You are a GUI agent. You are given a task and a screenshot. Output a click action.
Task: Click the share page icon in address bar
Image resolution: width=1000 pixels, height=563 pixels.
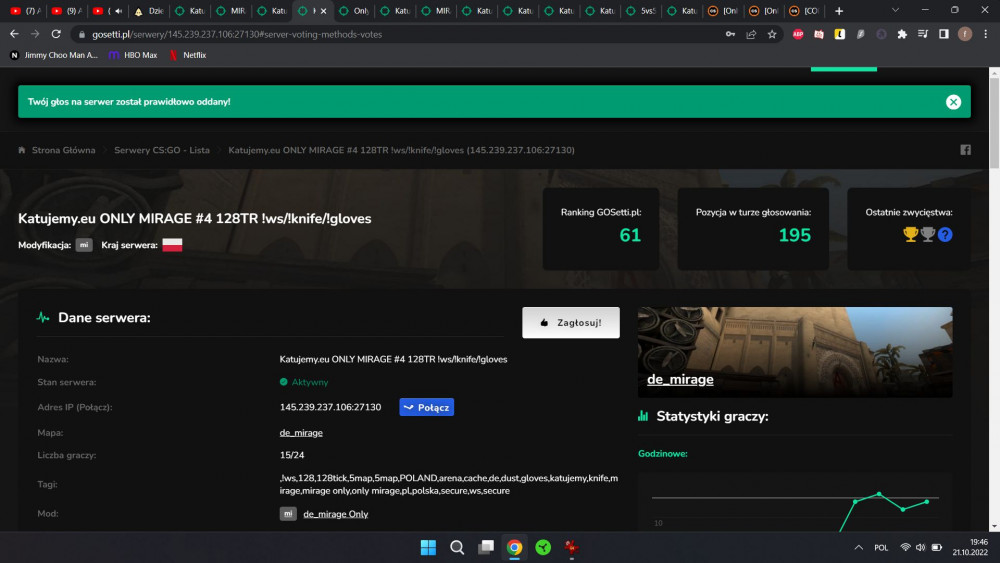[x=751, y=34]
